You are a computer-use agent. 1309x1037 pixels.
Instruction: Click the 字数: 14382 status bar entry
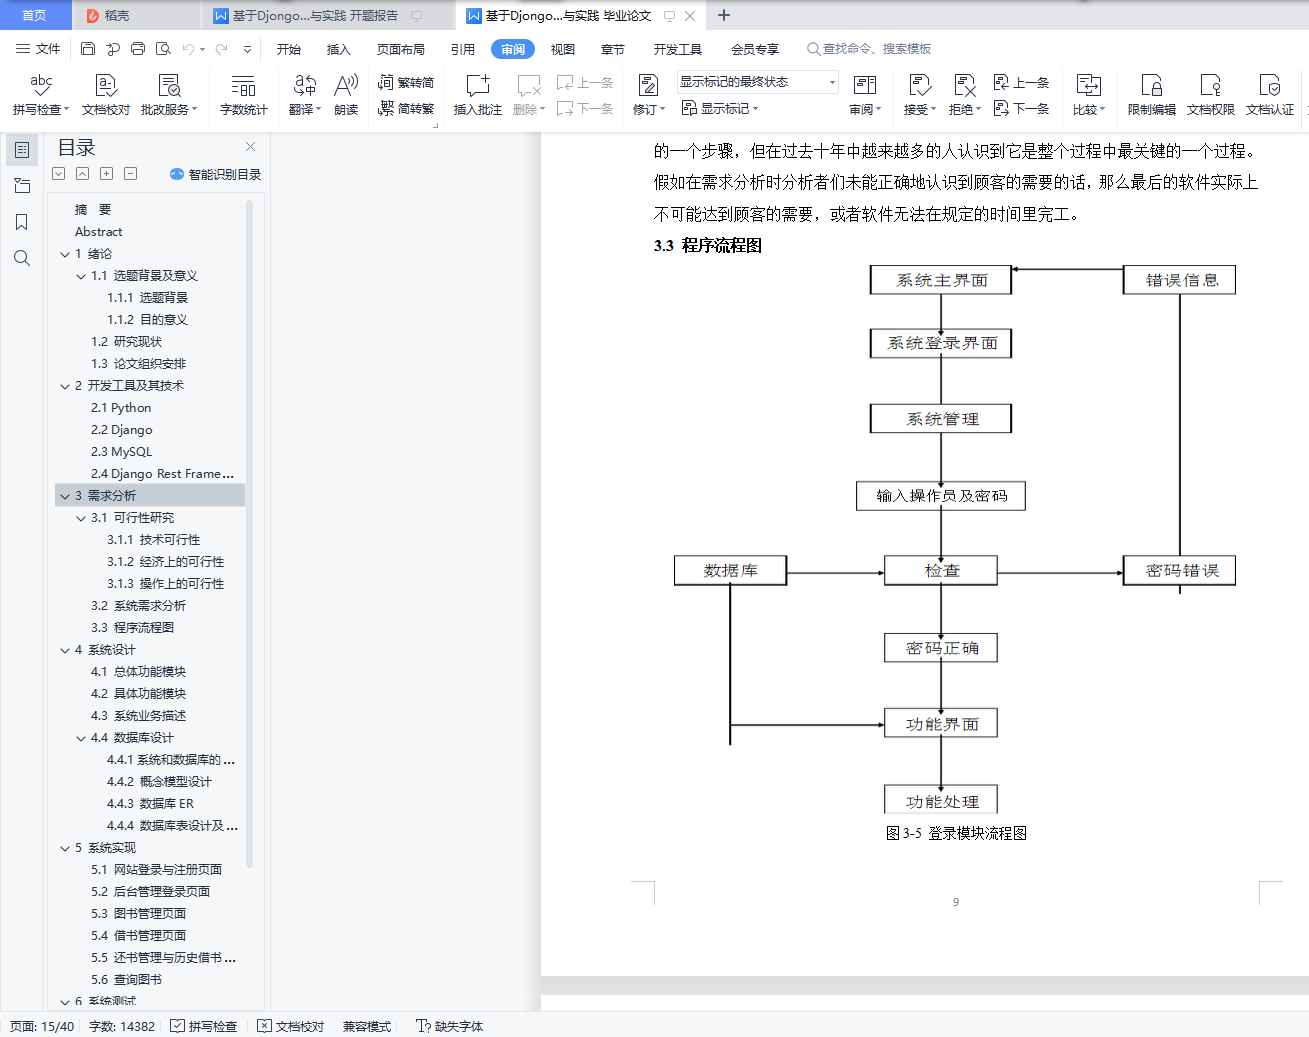pyautogui.click(x=122, y=1026)
